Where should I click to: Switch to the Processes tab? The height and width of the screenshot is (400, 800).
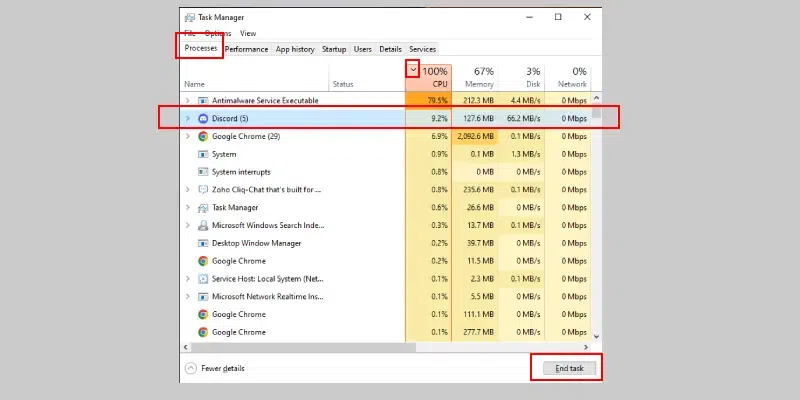201,48
